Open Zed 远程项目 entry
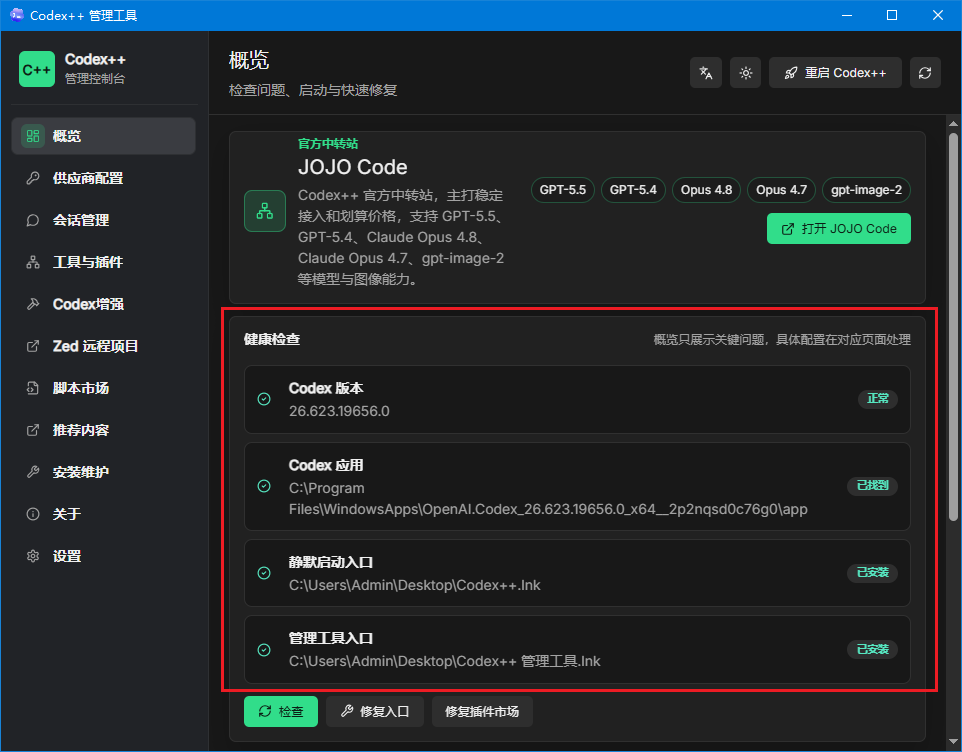 pos(104,346)
